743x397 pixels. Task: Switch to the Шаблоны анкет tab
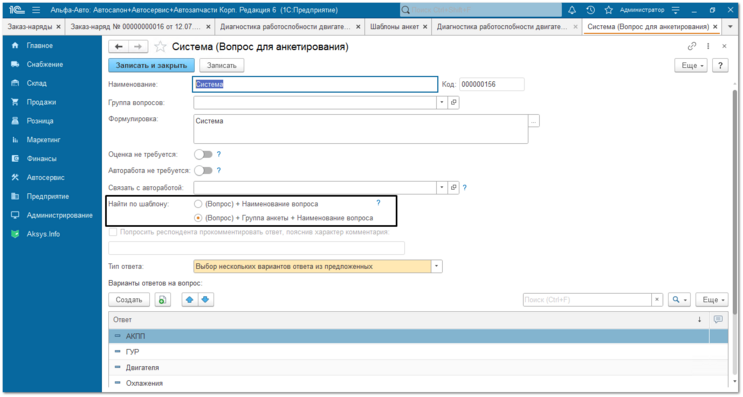(x=394, y=27)
